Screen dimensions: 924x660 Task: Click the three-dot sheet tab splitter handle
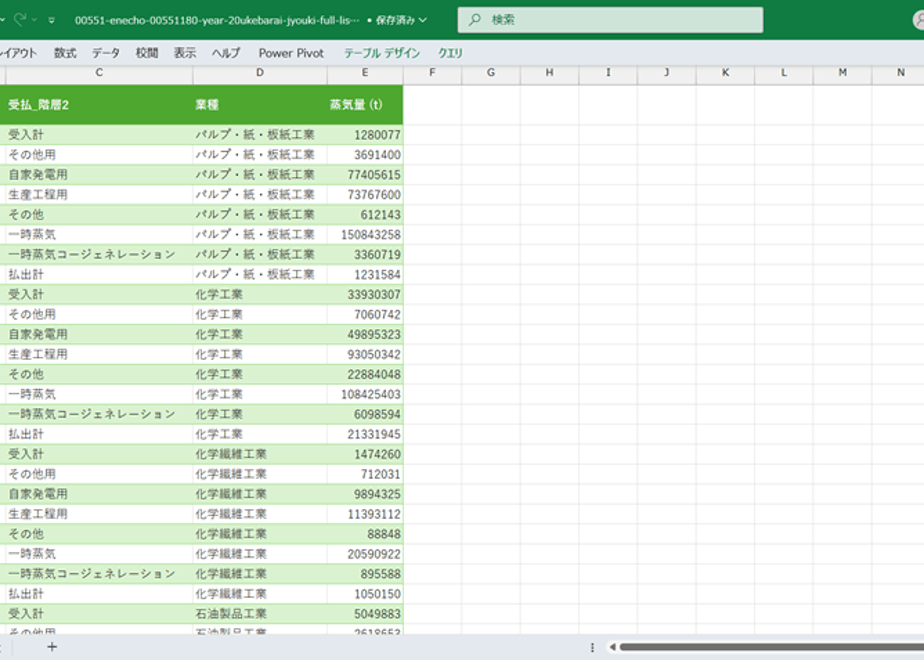tap(592, 647)
